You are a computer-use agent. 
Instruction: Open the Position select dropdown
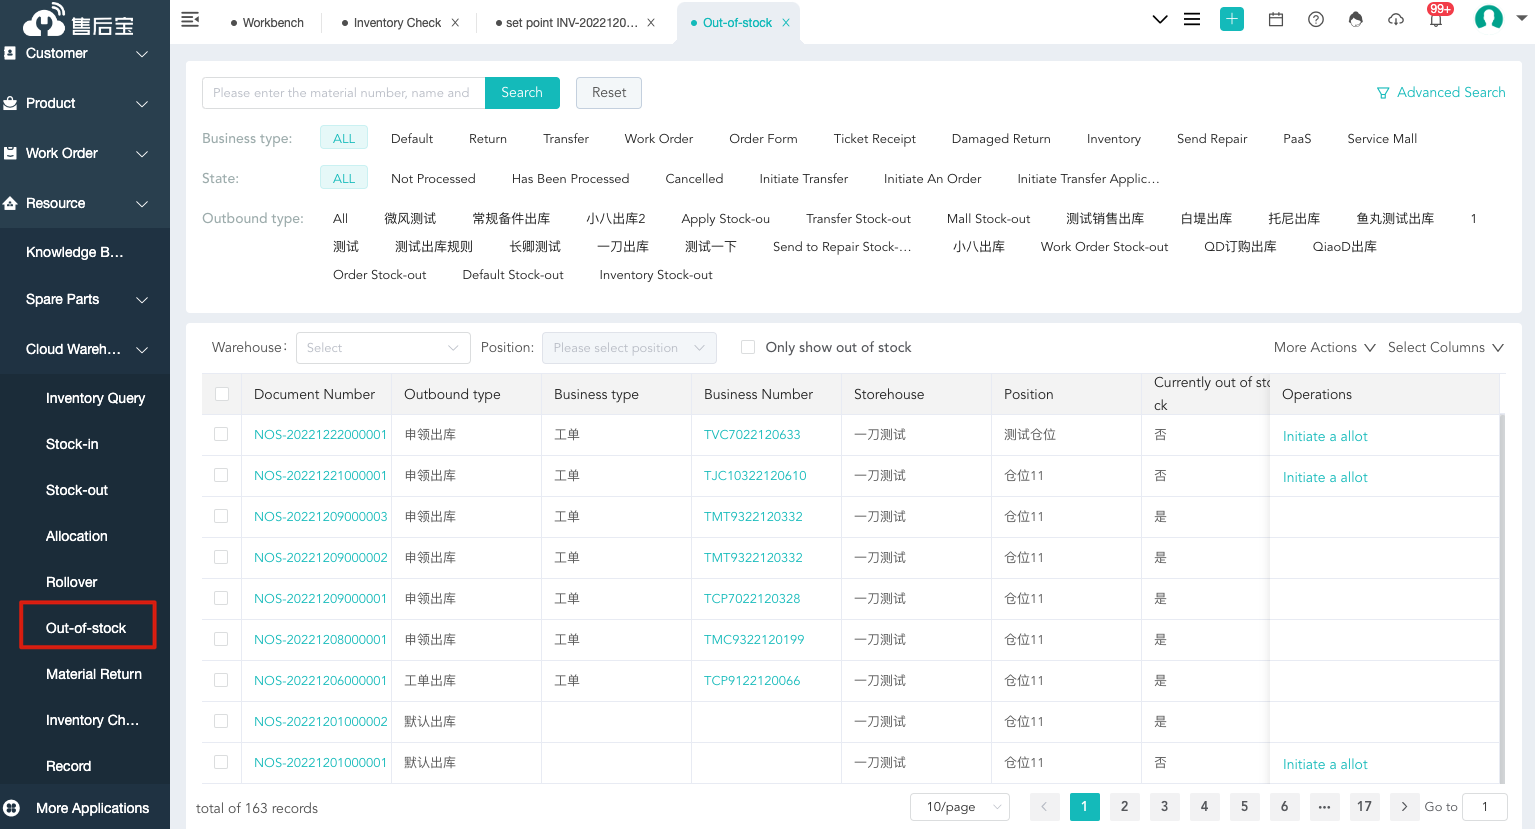pyautogui.click(x=629, y=348)
